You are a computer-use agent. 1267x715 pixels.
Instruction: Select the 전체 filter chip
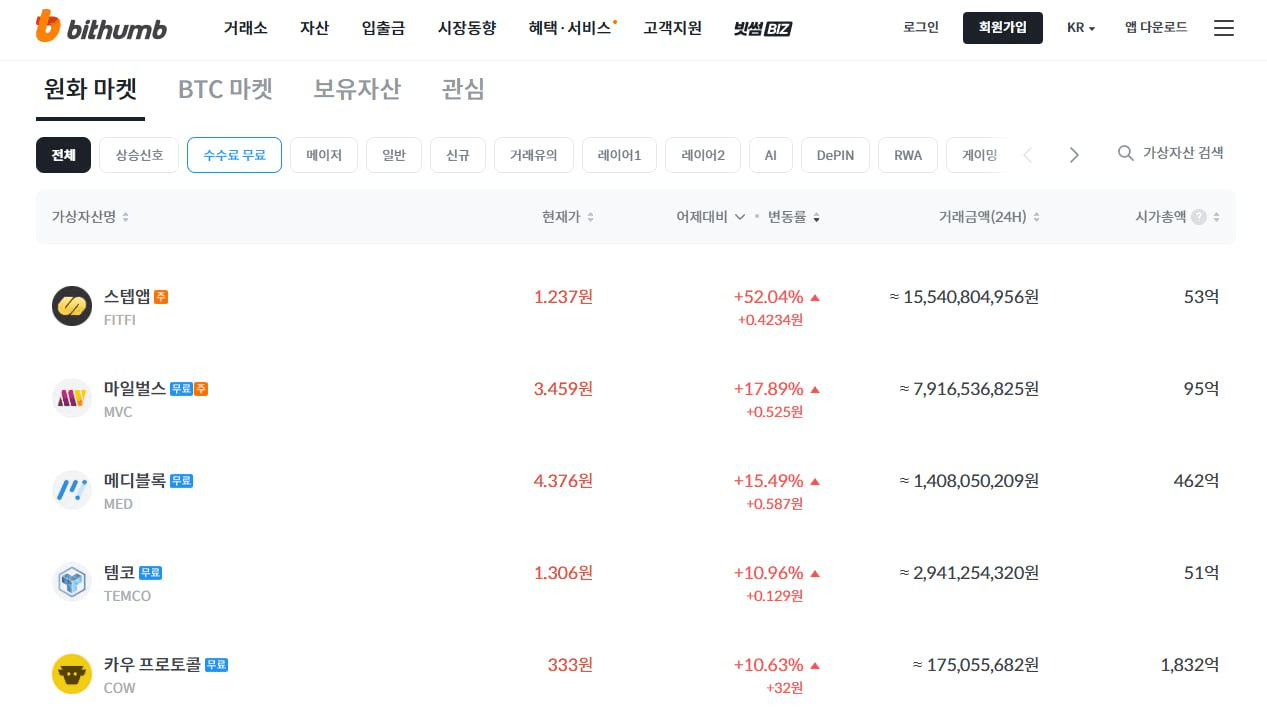63,155
